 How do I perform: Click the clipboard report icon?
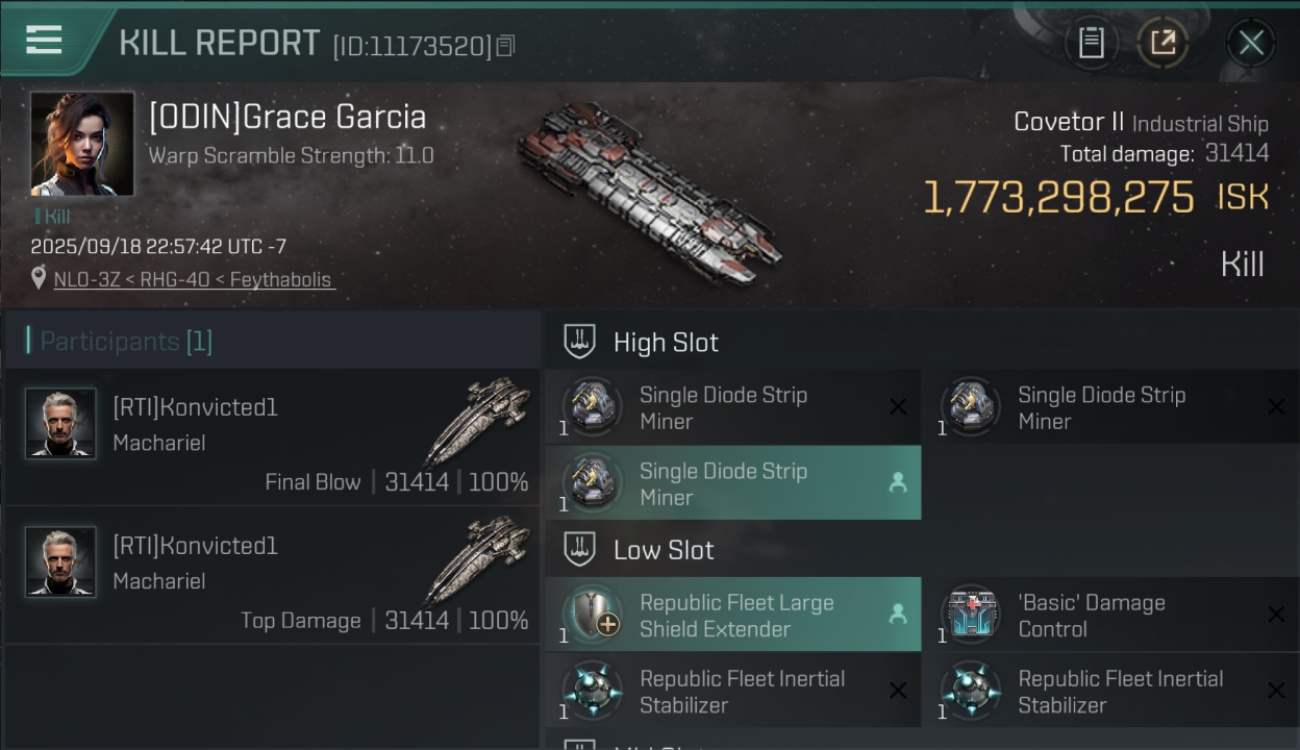(1091, 43)
